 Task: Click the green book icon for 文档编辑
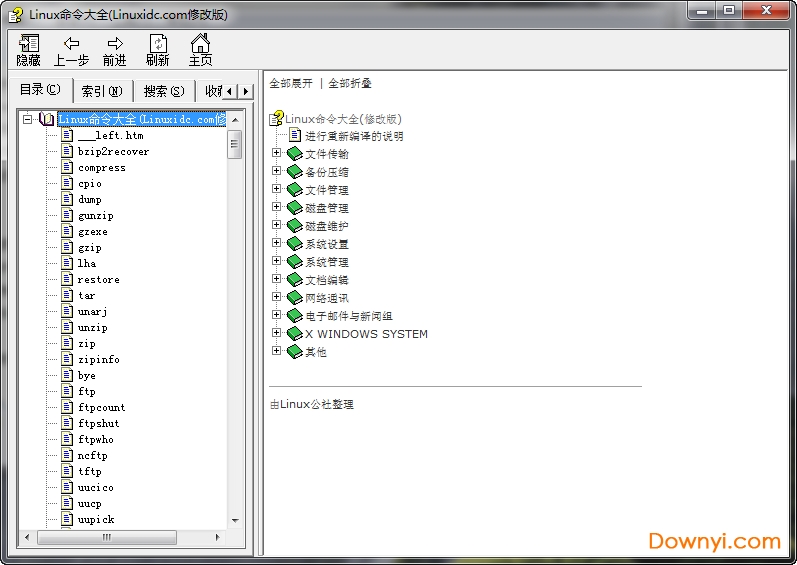294,279
